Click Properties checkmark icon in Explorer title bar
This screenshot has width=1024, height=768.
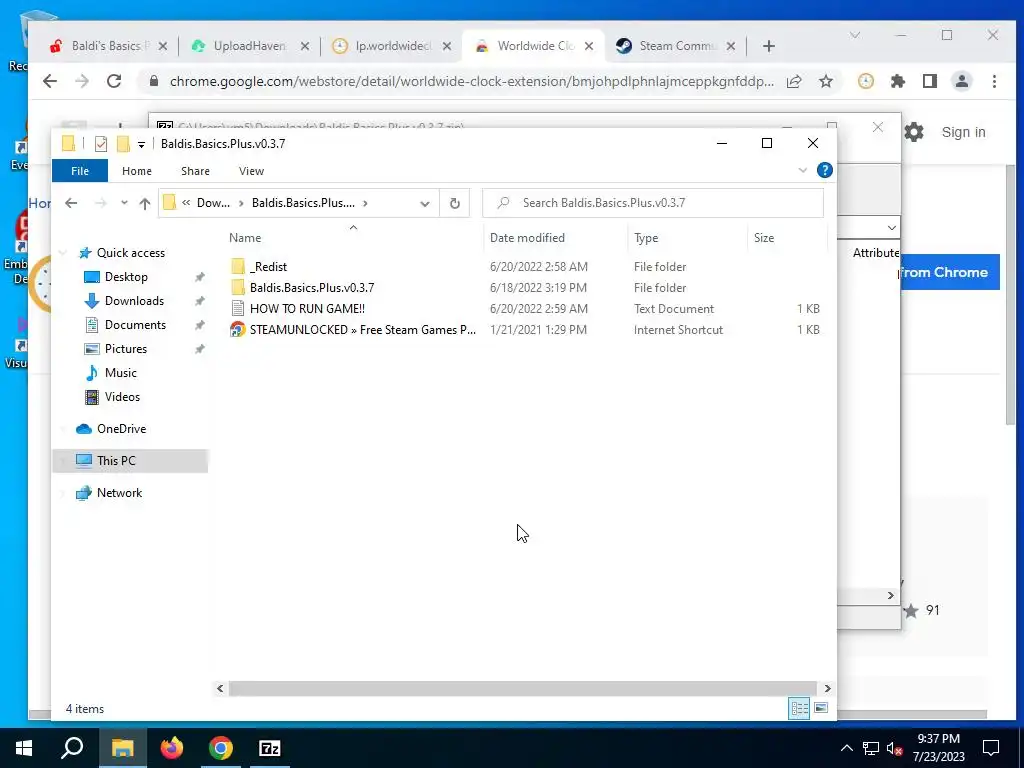point(101,144)
